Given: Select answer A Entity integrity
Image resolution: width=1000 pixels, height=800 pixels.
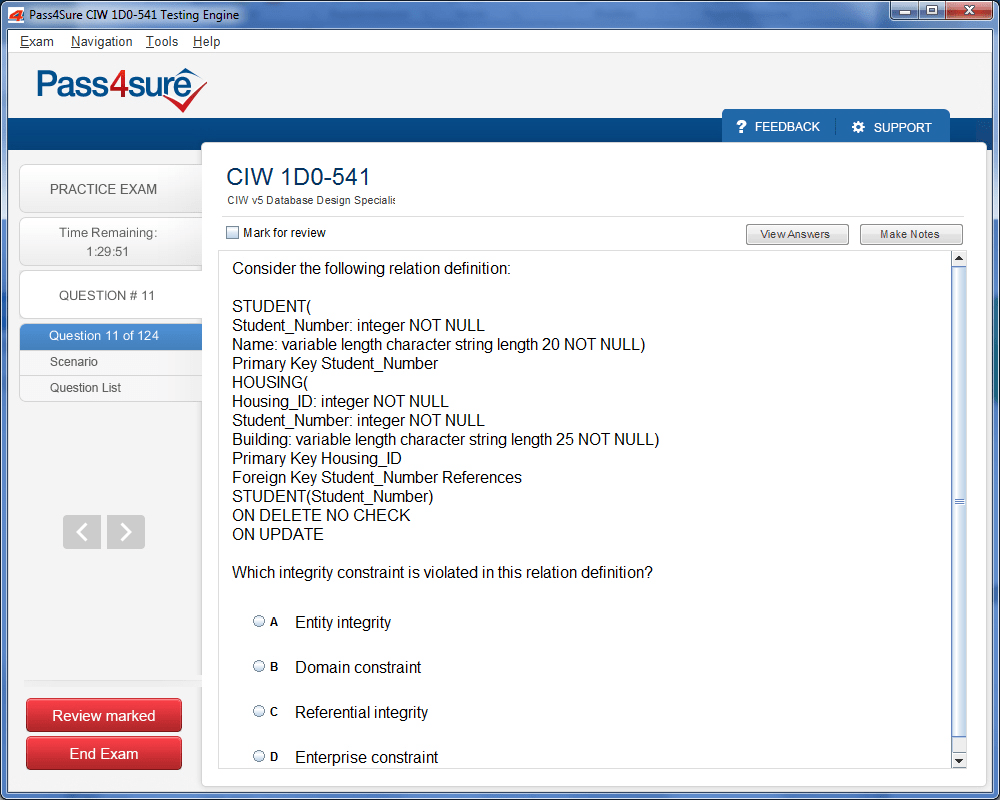Looking at the screenshot, I should 259,621.
